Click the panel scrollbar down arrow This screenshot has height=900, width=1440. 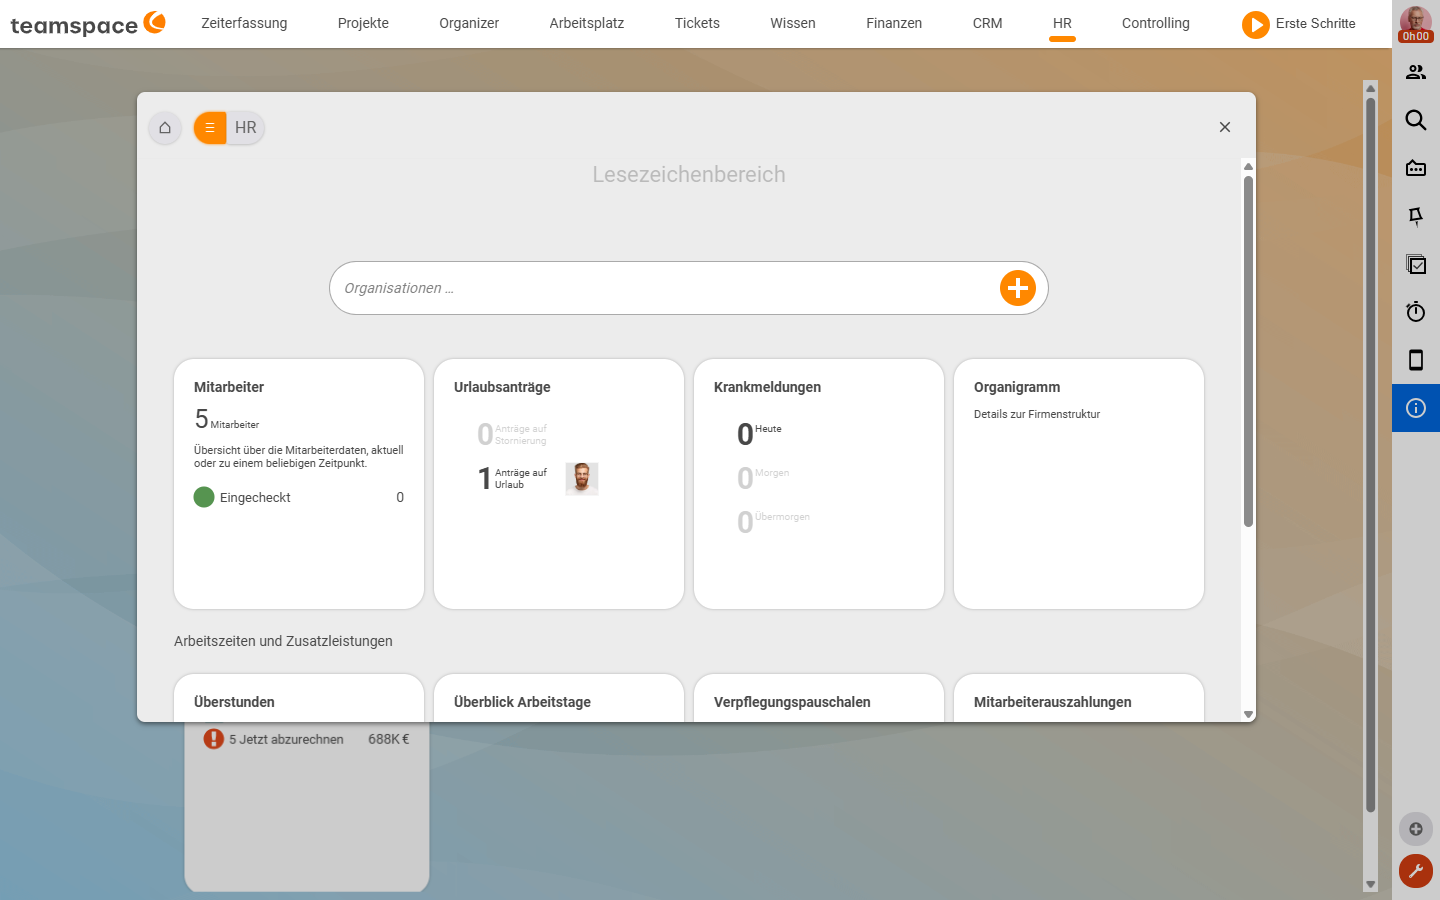pos(1248,714)
